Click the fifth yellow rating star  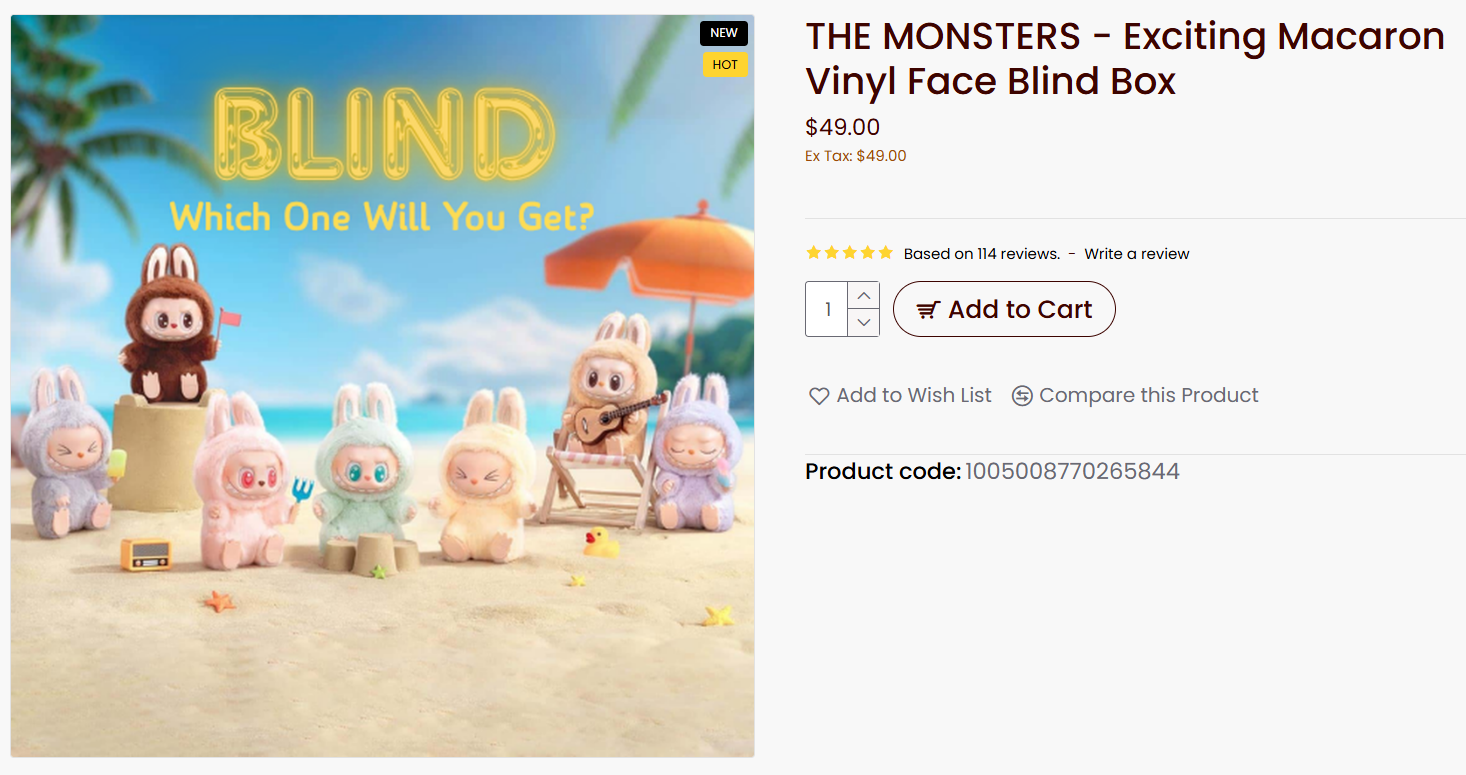point(885,253)
